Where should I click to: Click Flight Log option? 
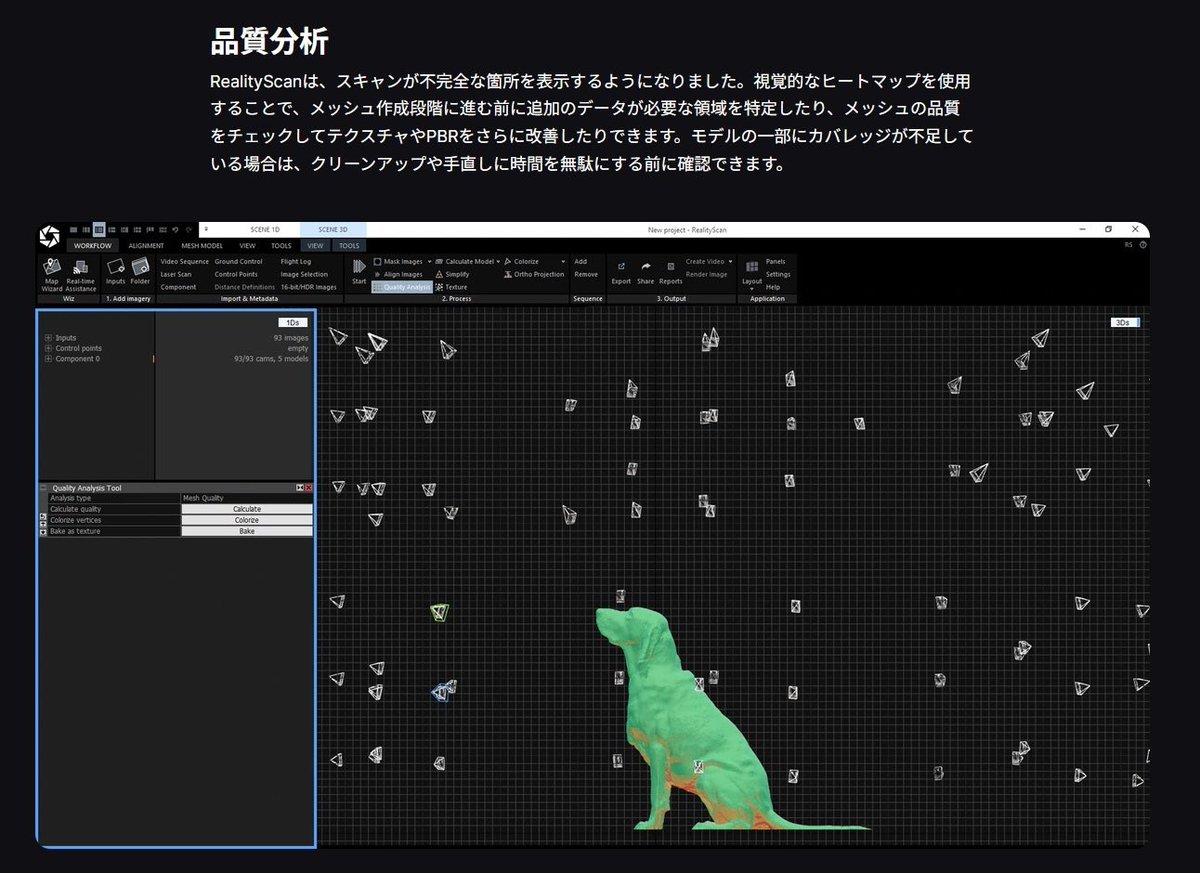point(296,262)
